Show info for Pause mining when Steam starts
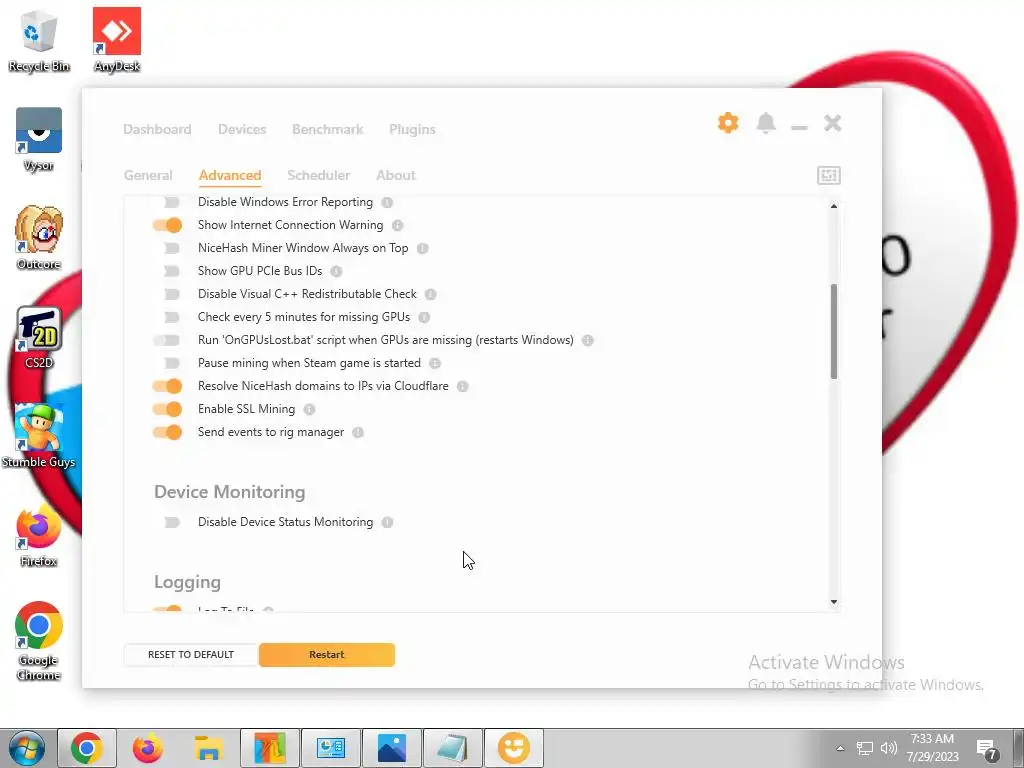The width and height of the screenshot is (1024, 768). 435,363
